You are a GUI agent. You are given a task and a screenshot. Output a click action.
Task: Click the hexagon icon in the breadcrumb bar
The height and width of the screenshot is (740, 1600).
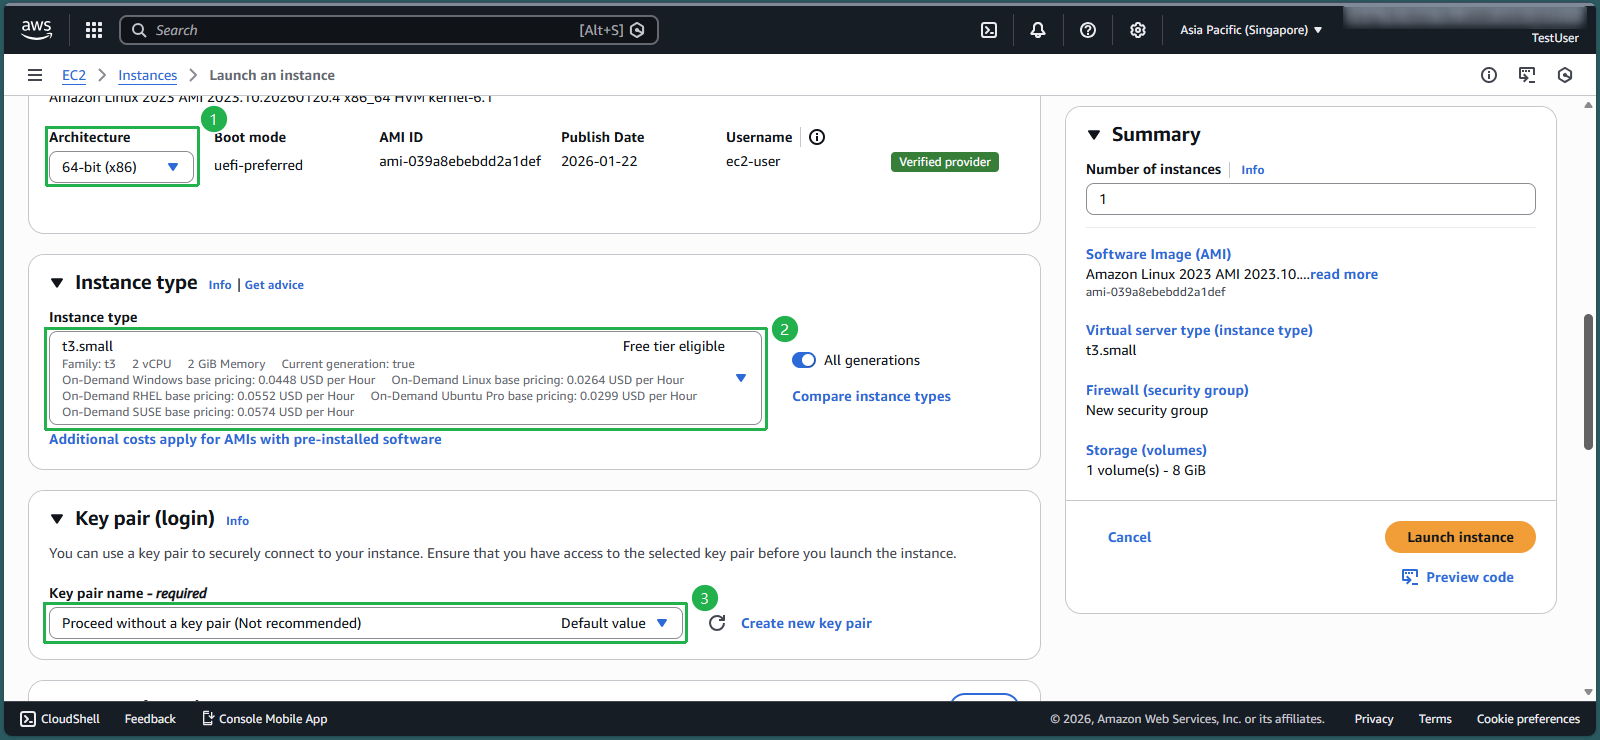coord(1565,75)
